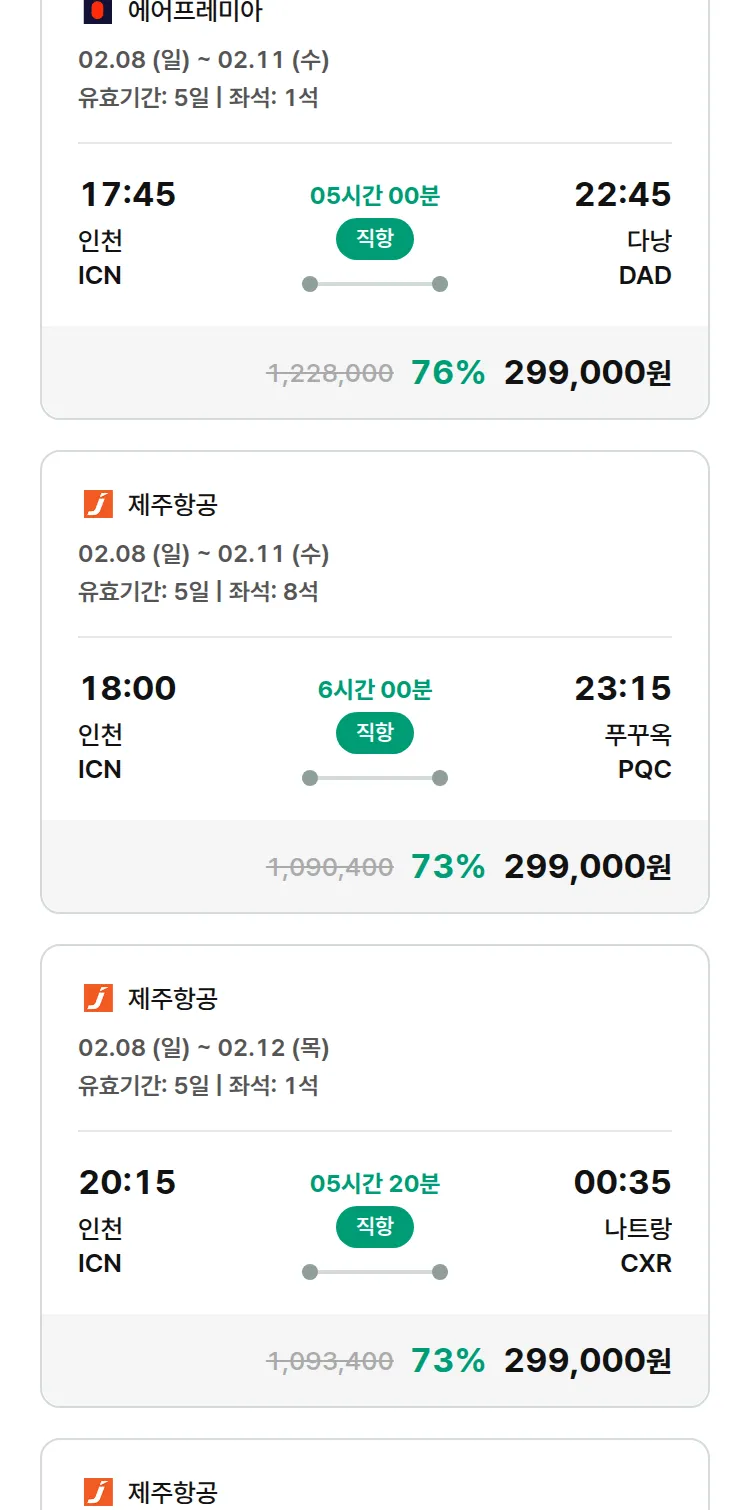The width and height of the screenshot is (750, 1510).
Task: Click the DAD destination airport code
Action: coord(645,276)
